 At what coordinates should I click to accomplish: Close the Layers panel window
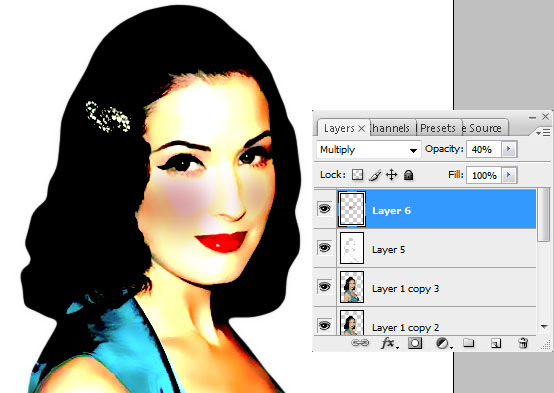point(546,116)
